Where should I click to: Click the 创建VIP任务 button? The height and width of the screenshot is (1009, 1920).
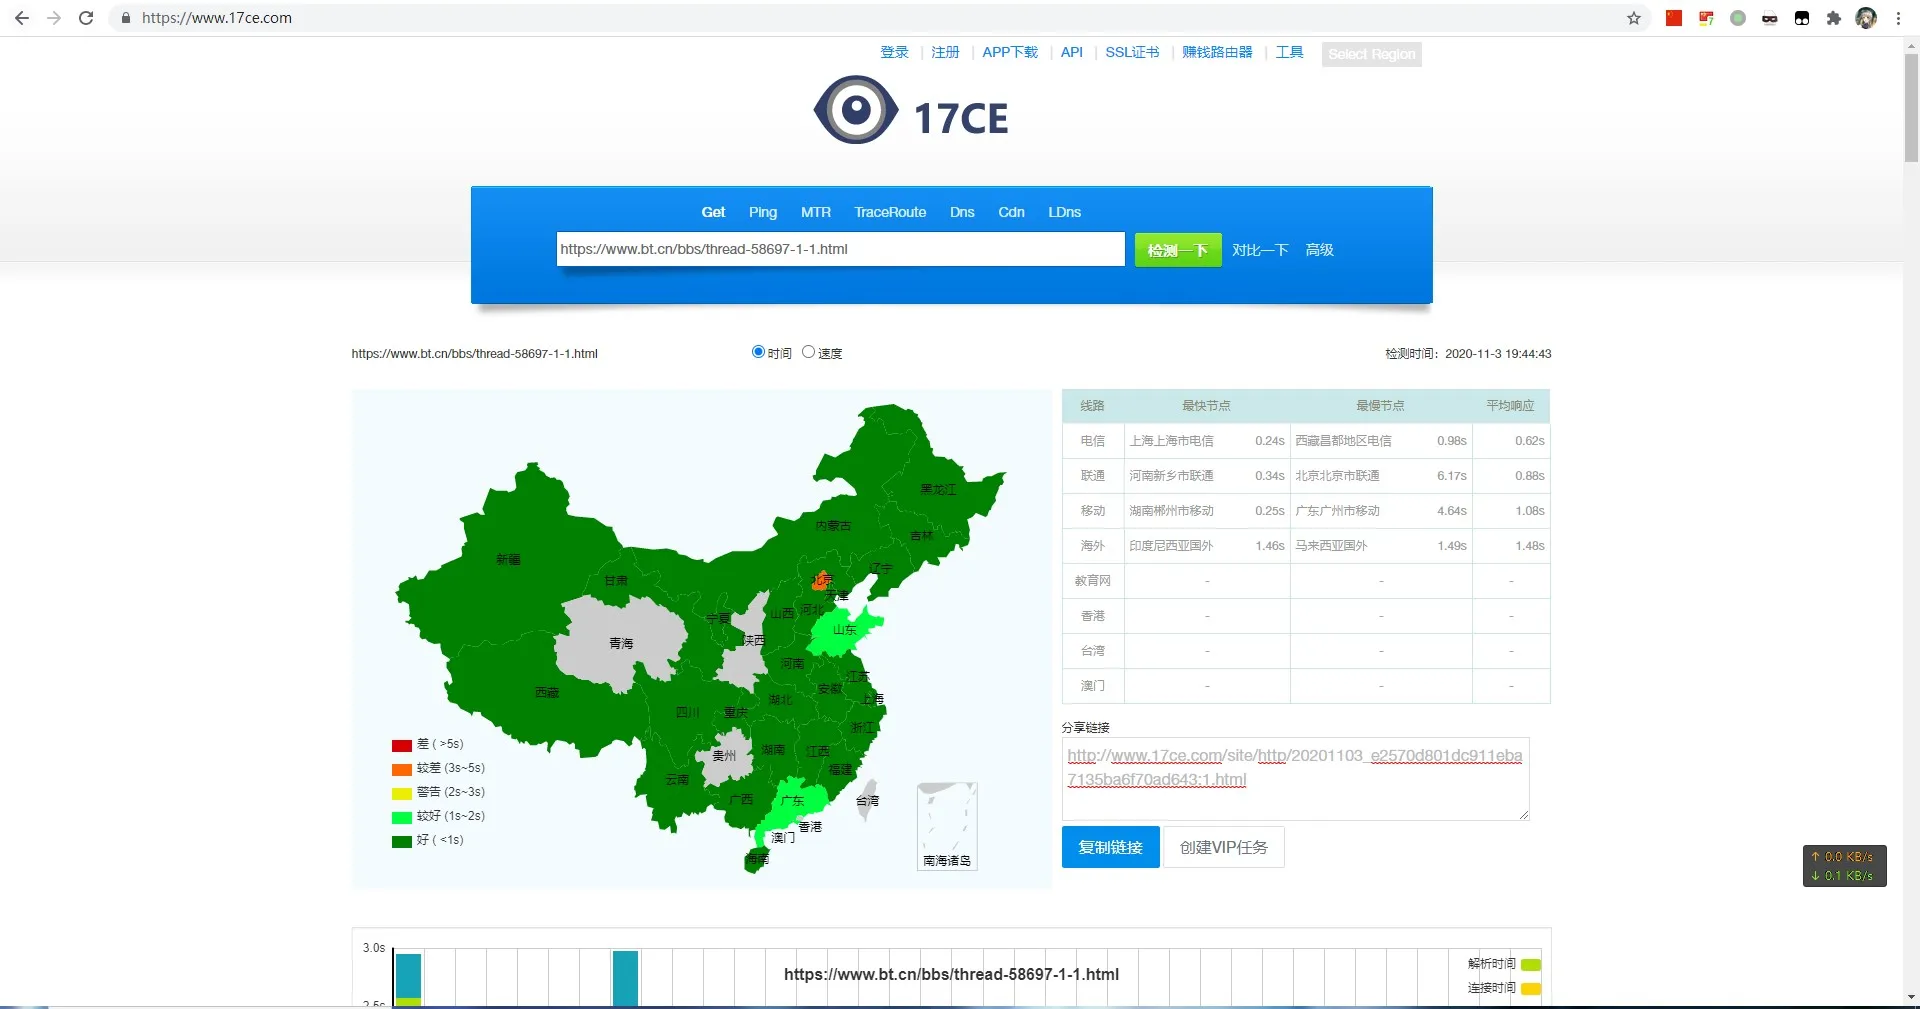1224,847
